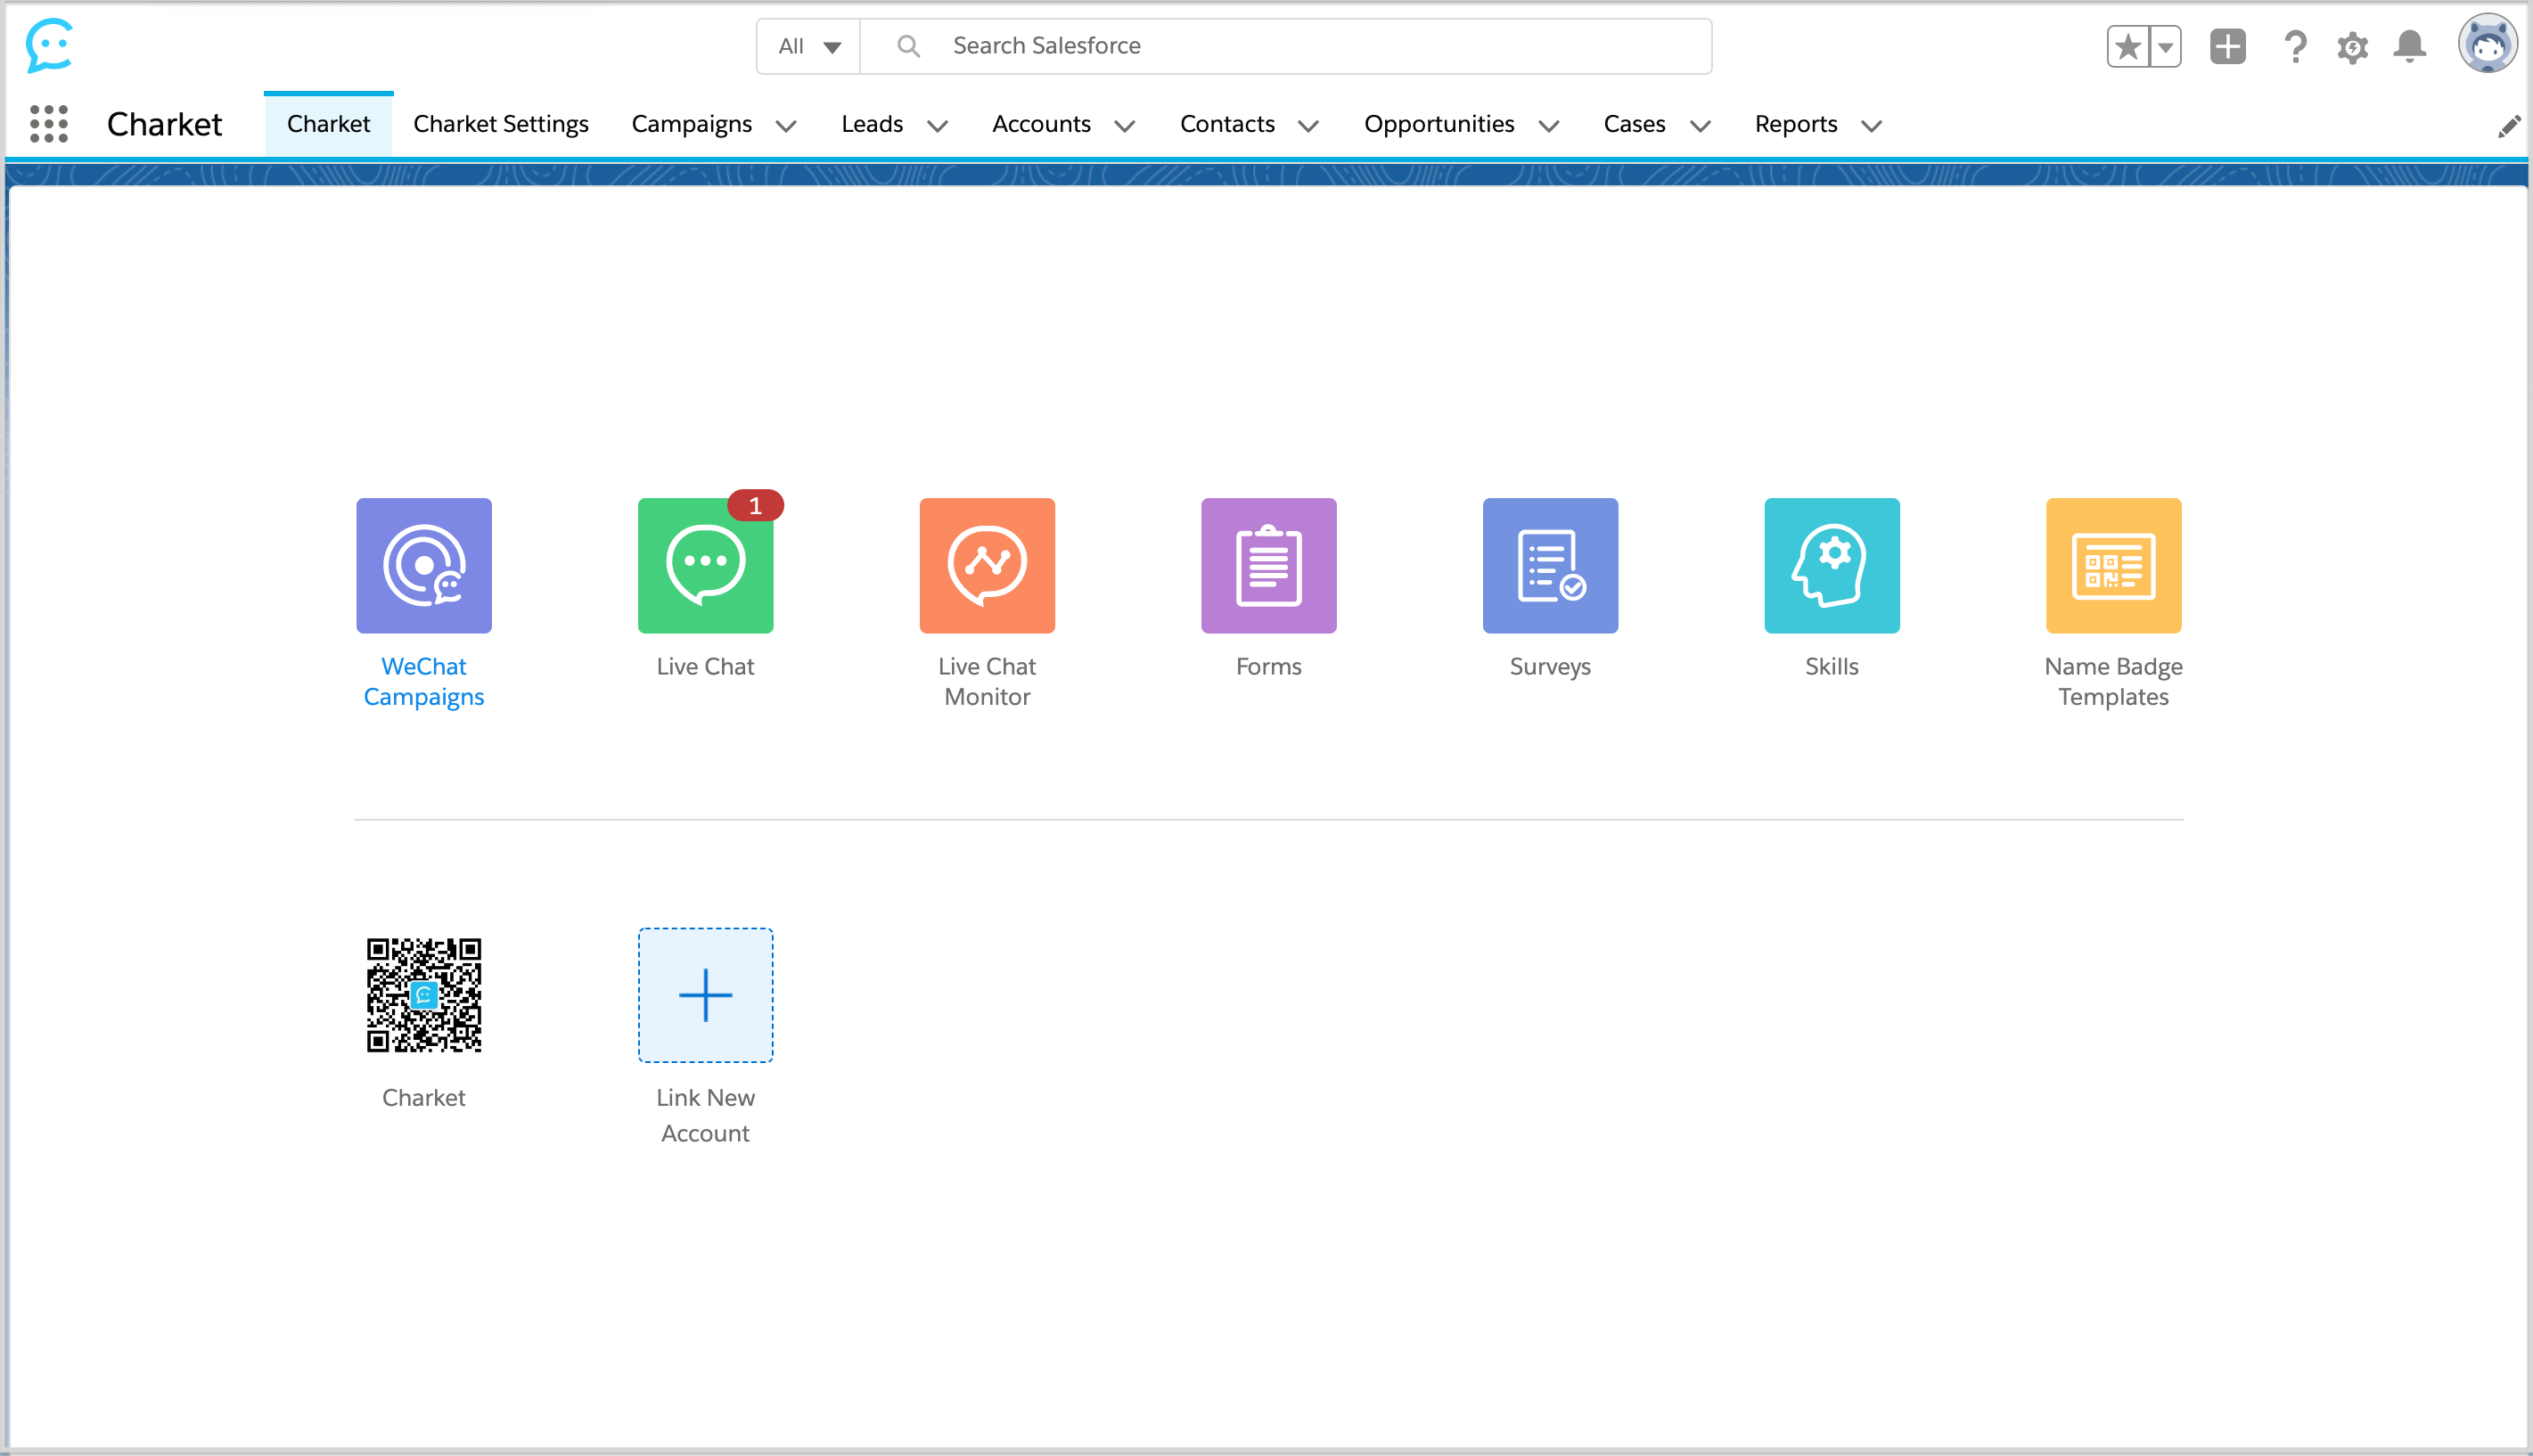Screen dimensions: 2533x1456
Task: Expand the Leads tab chevron
Action: pyautogui.click(x=937, y=126)
